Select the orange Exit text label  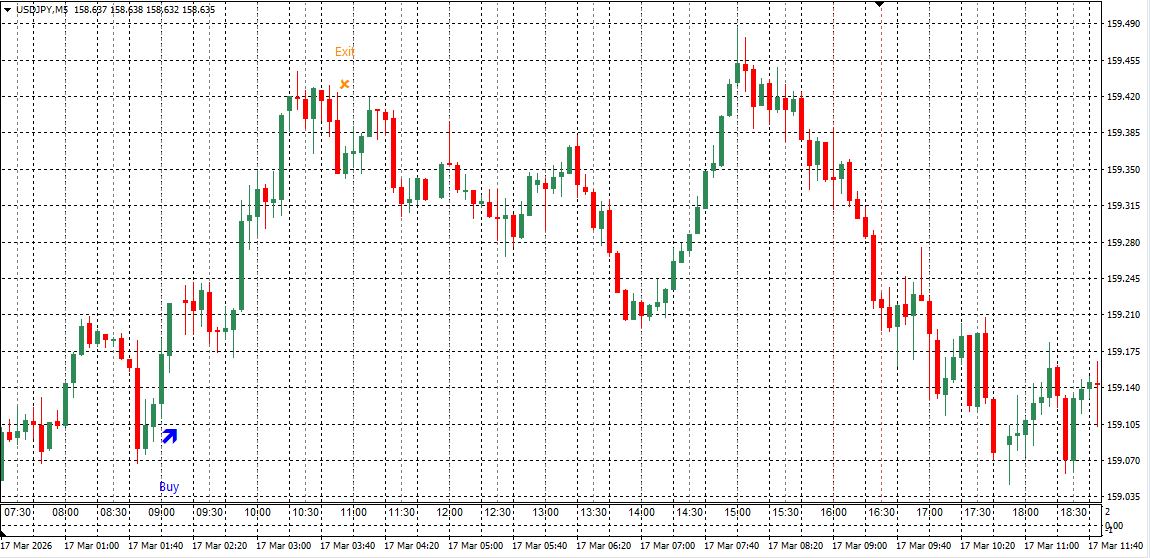point(344,52)
